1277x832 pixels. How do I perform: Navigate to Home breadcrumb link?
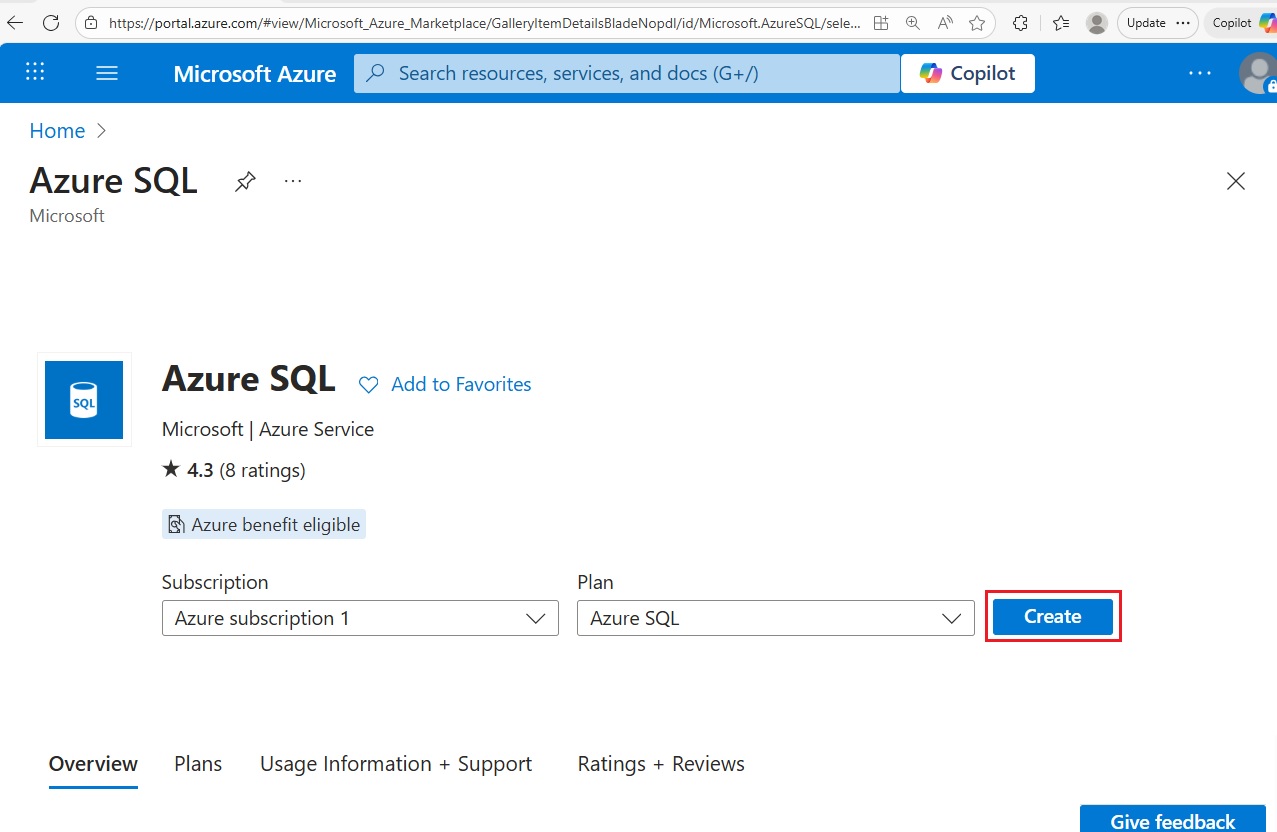pos(57,131)
